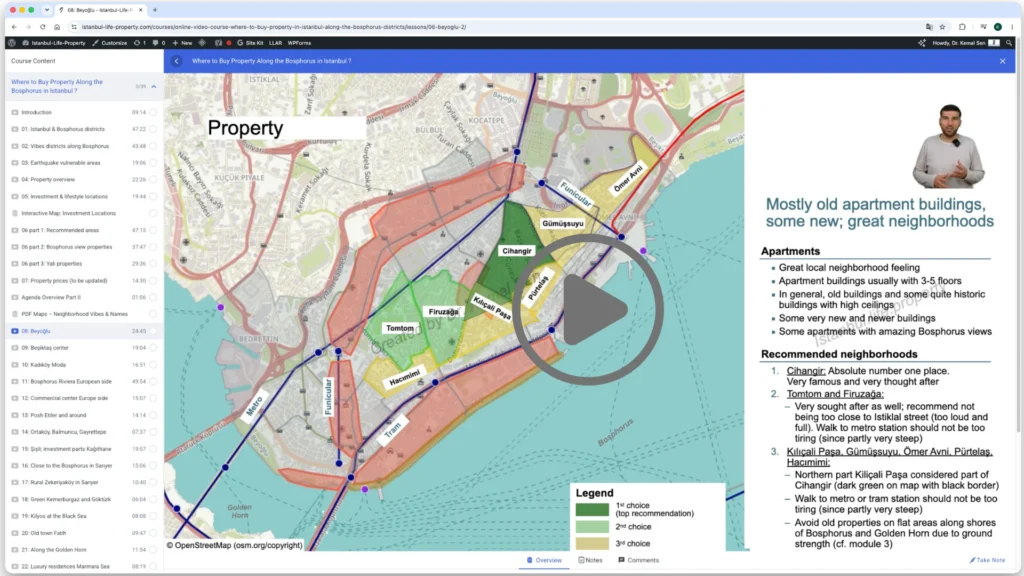This screenshot has height=576, width=1024.
Task: Switch to the Overview tab
Action: point(544,560)
